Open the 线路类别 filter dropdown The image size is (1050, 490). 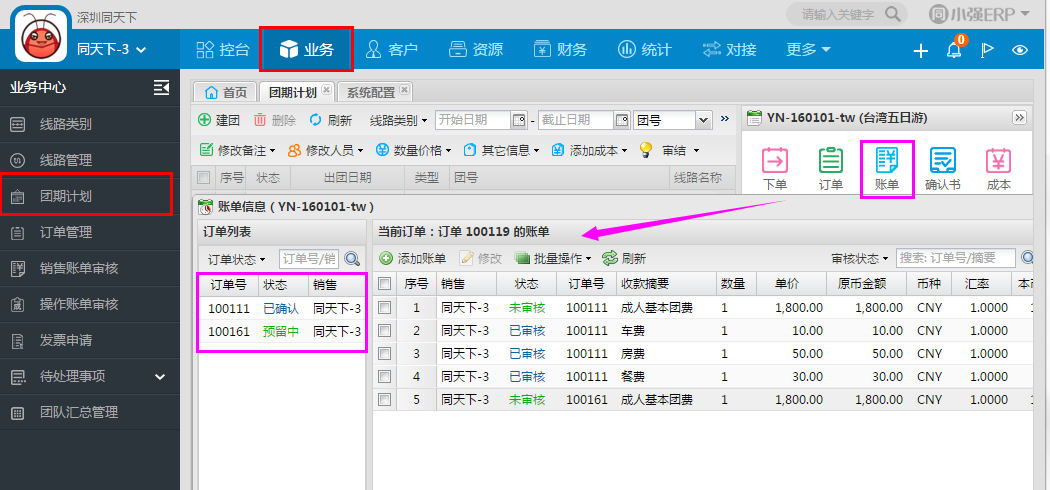[398, 120]
